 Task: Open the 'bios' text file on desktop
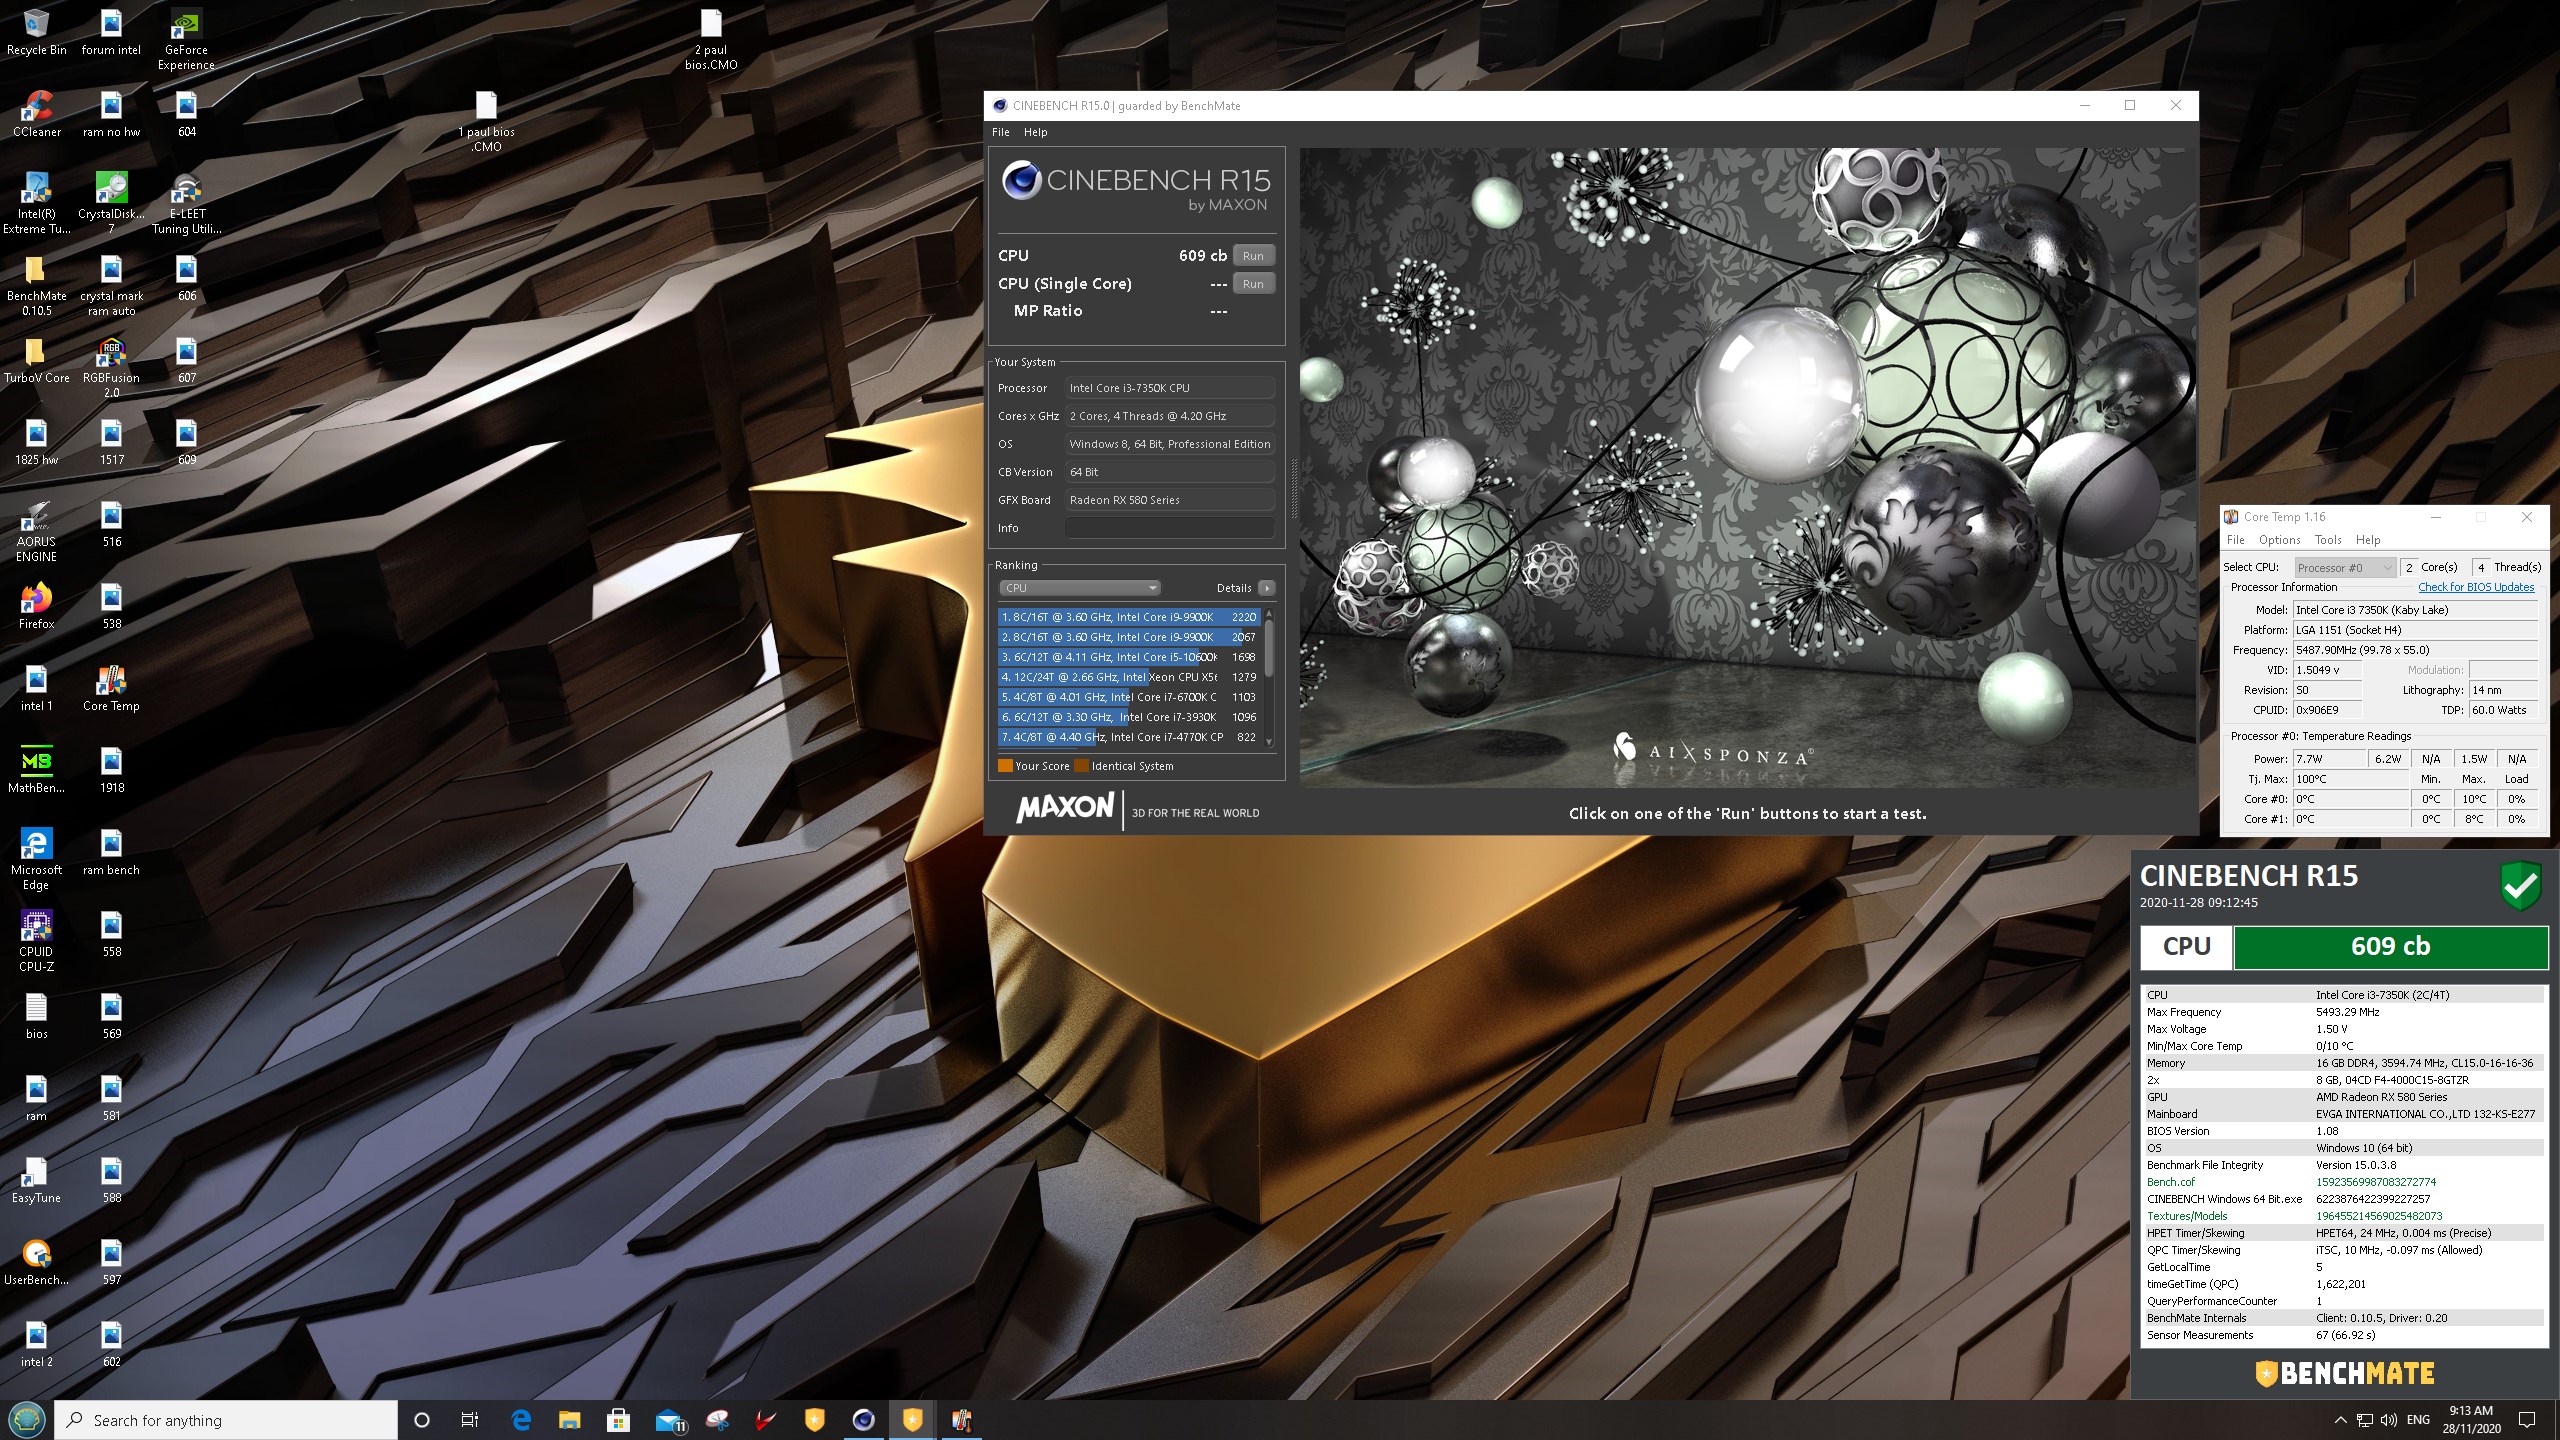pos(36,1016)
